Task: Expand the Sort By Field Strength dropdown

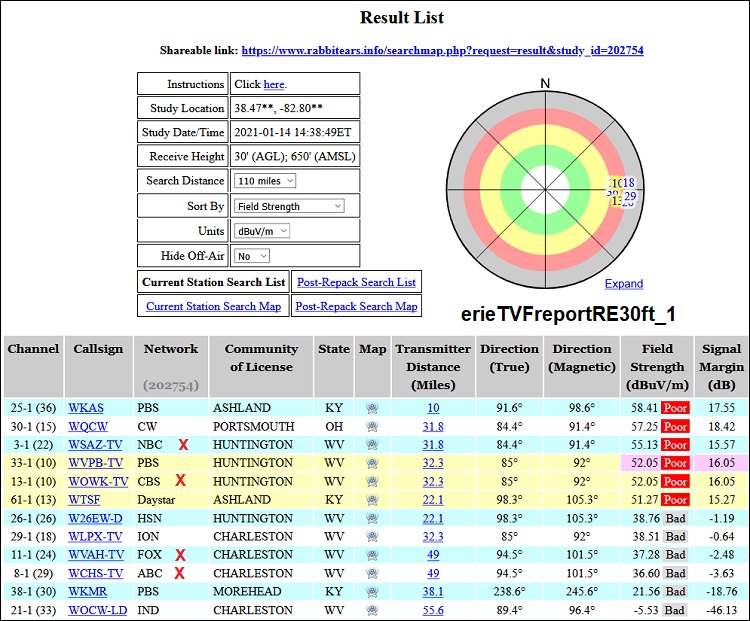Action: click(289, 206)
